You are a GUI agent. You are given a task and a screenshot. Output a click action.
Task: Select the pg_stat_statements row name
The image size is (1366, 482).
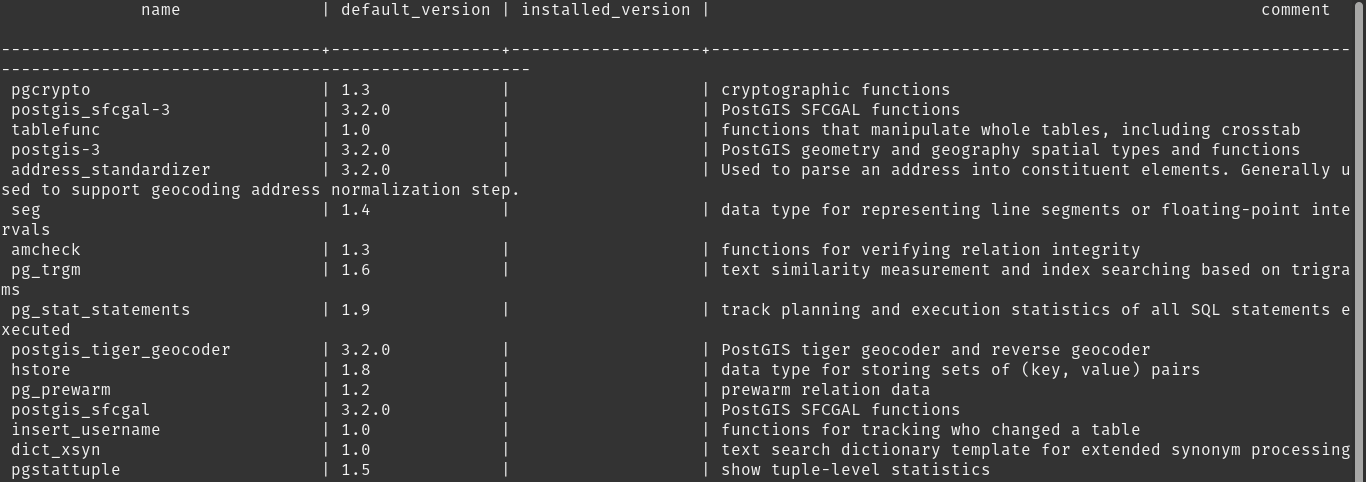(101, 310)
